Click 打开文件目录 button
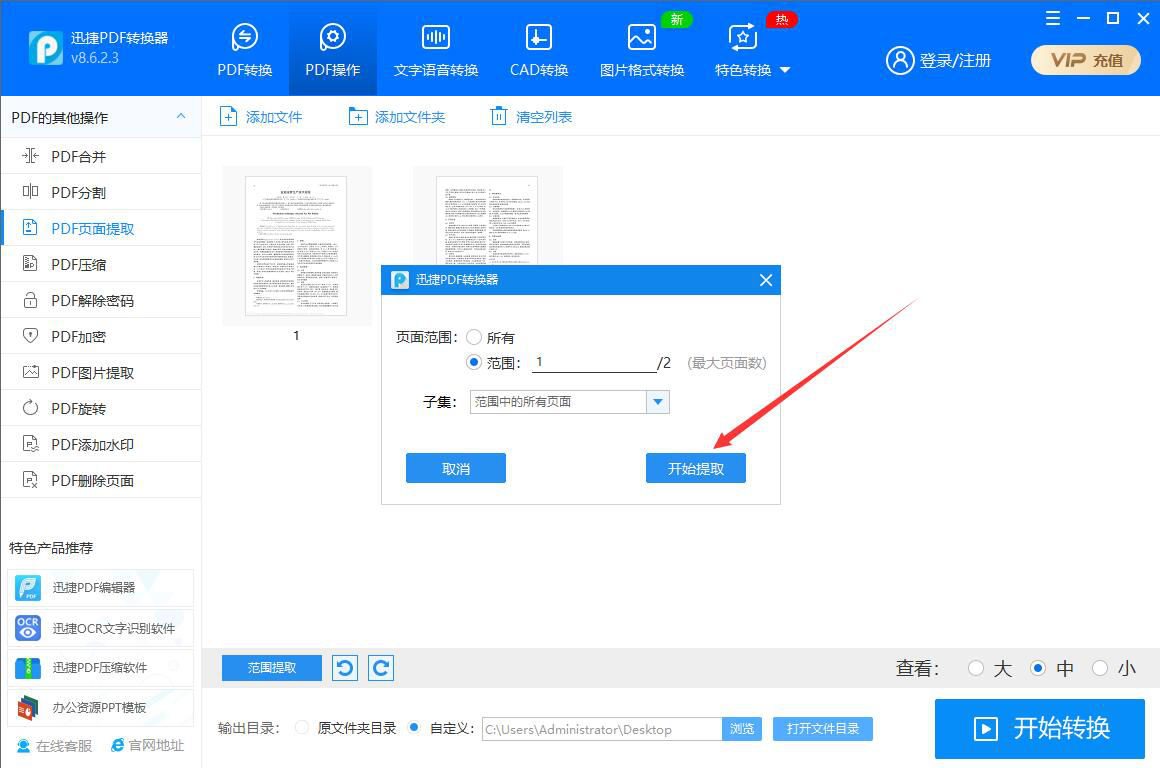Viewport: 1160px width, 768px height. click(x=823, y=729)
